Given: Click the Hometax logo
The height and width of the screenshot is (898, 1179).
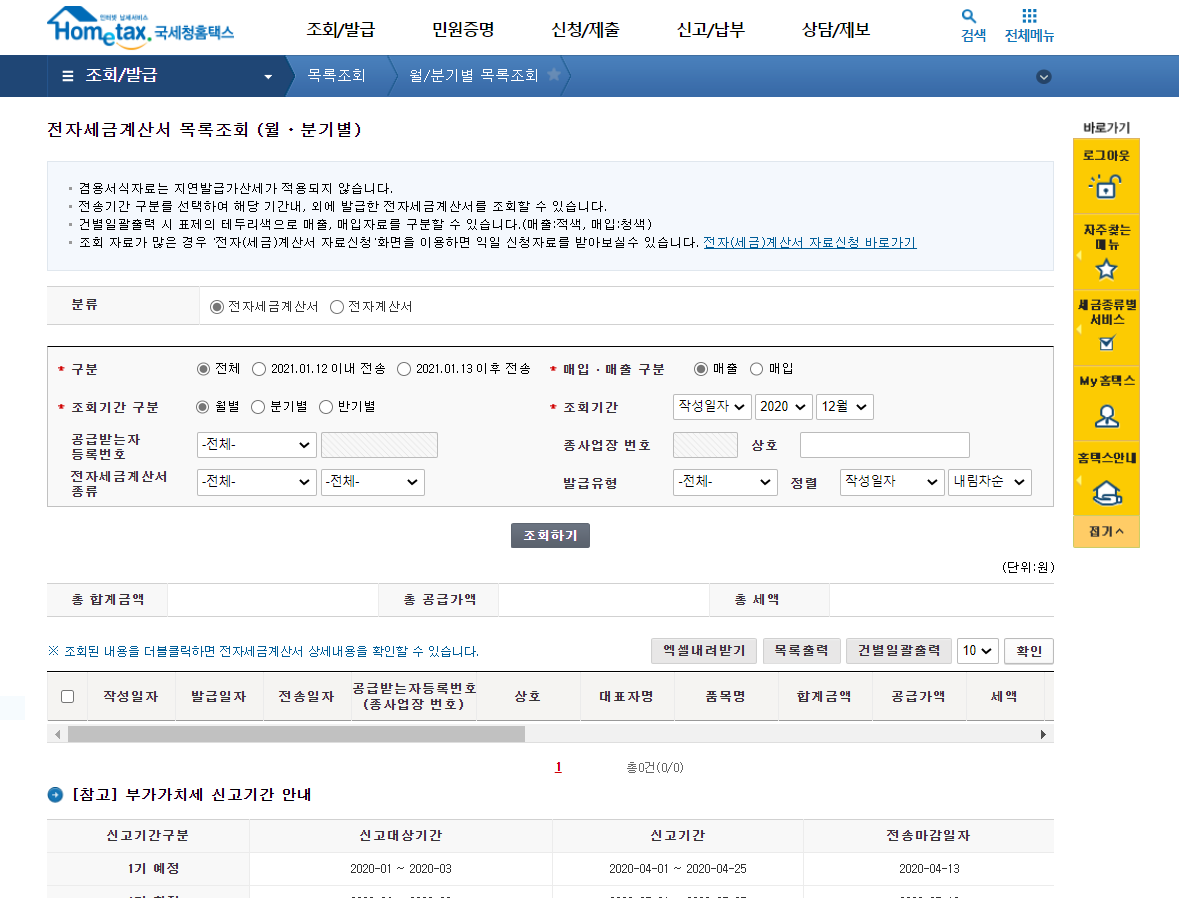Looking at the screenshot, I should click(141, 27).
